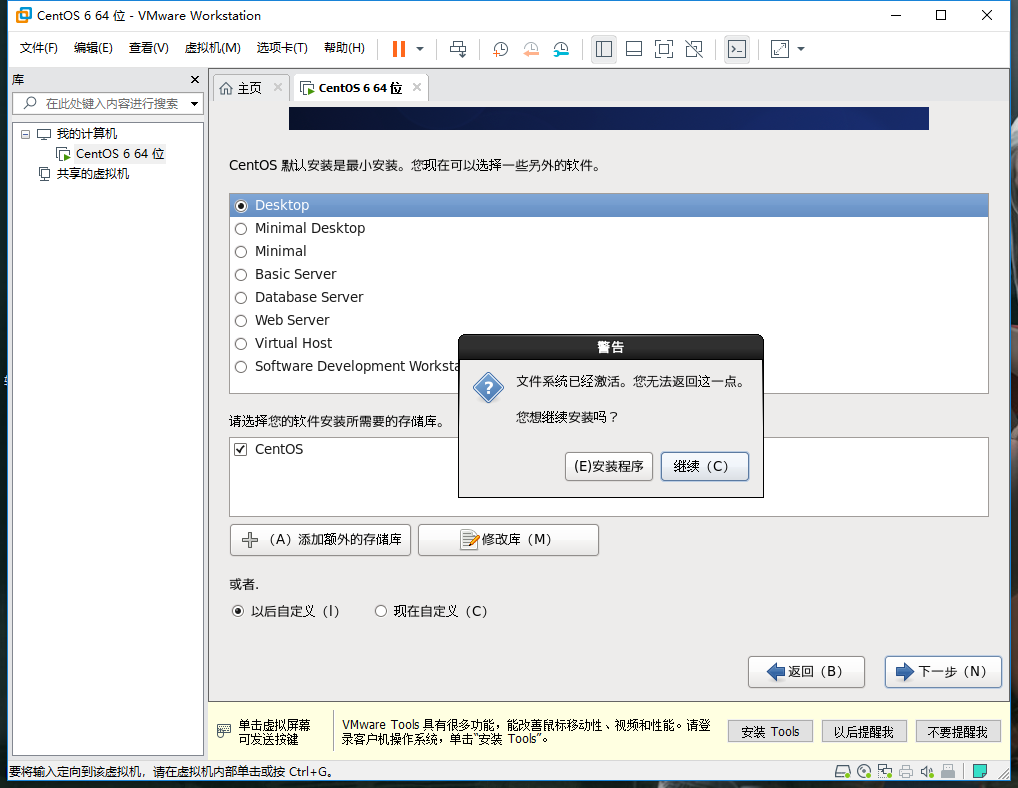
Task: Click the stretch guest display icon
Action: coord(780,49)
